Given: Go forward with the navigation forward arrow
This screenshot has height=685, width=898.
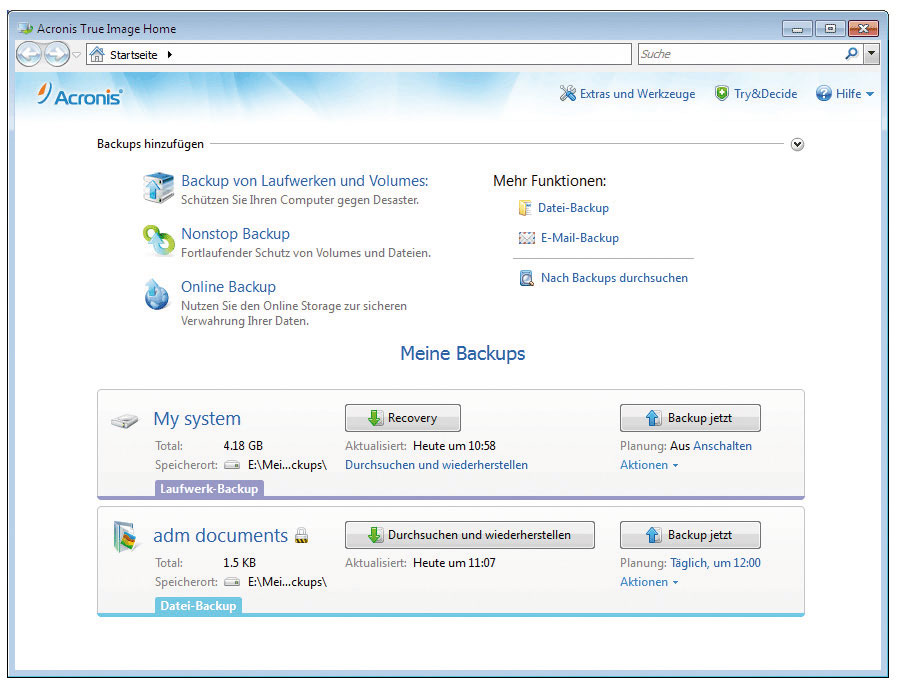Looking at the screenshot, I should (57, 55).
